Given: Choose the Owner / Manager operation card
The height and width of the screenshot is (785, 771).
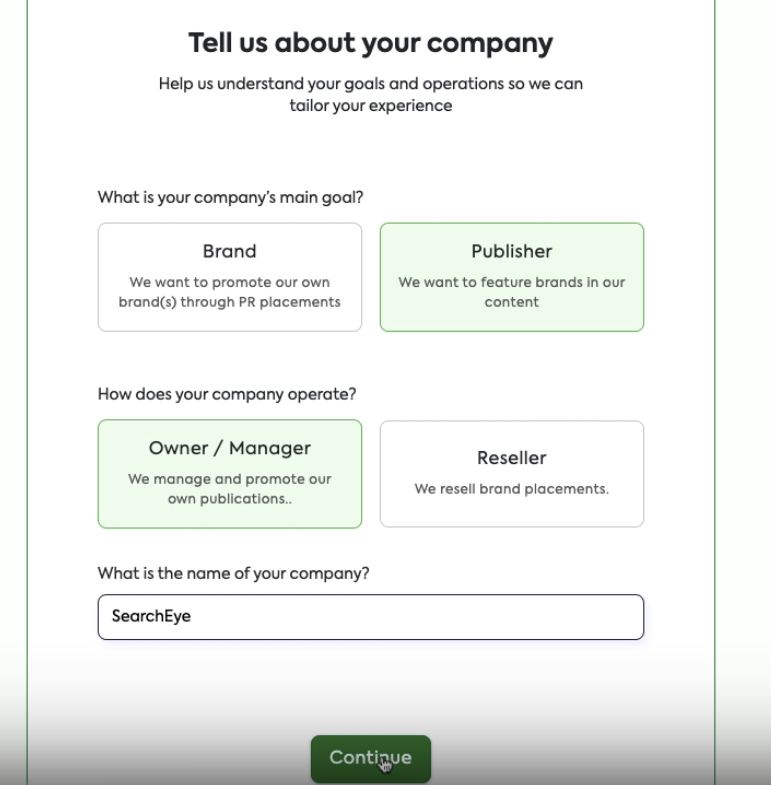Looking at the screenshot, I should pos(230,474).
